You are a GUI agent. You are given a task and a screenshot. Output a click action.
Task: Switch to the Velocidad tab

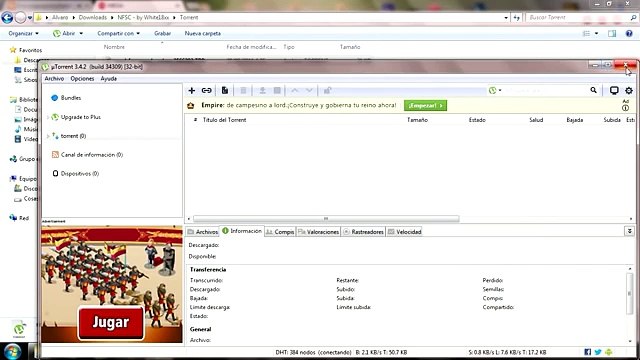coord(404,231)
